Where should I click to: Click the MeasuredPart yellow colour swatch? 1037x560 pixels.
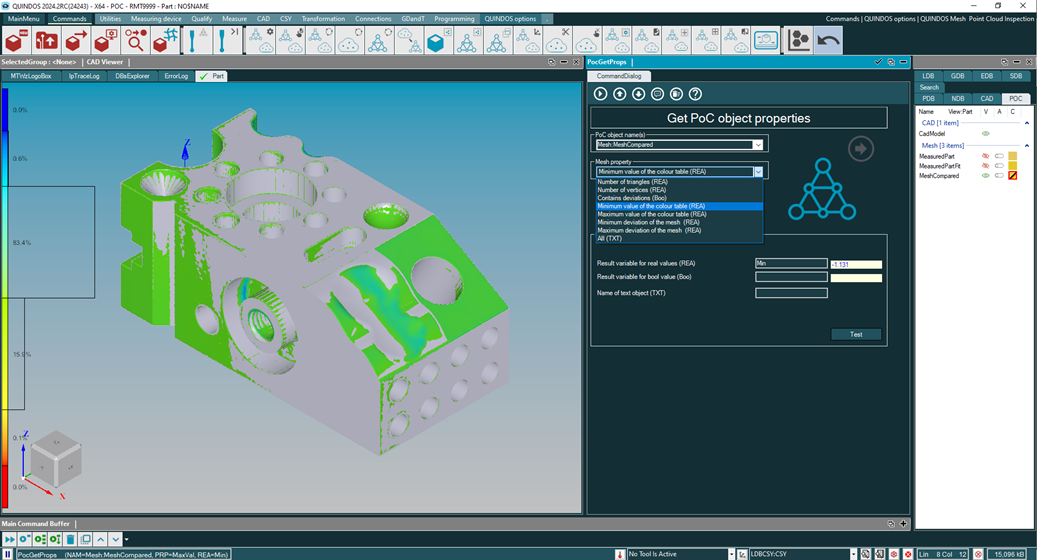[x=1013, y=156]
